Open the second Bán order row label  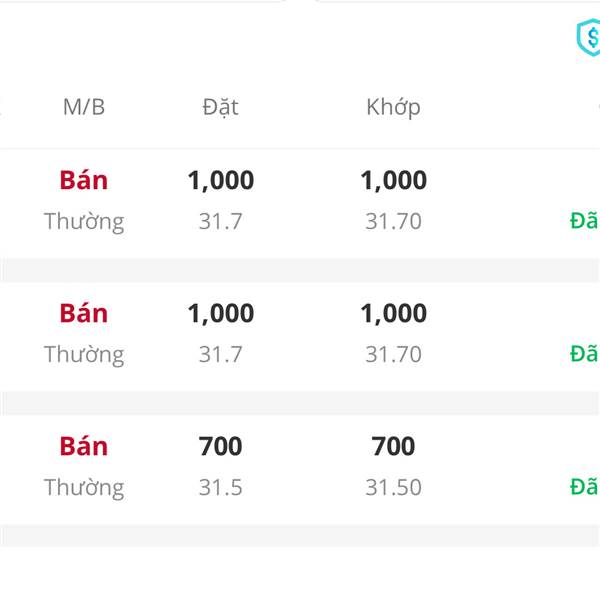(x=83, y=313)
